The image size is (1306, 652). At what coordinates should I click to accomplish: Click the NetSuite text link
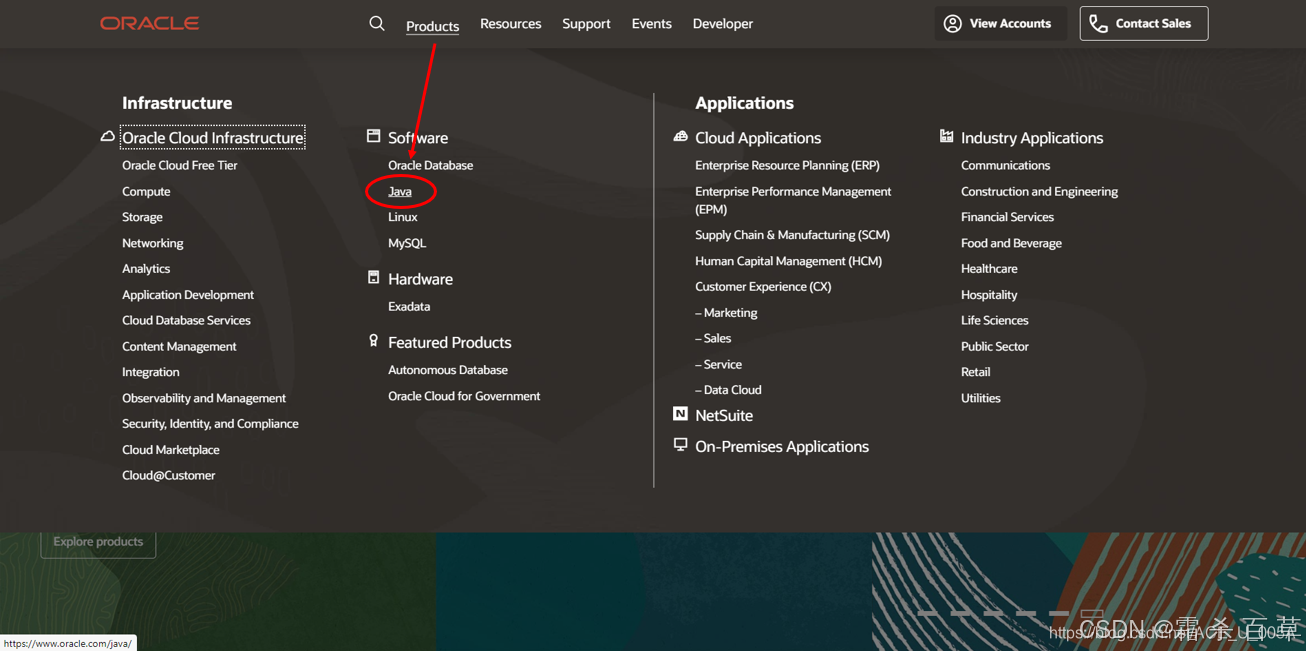pos(724,415)
